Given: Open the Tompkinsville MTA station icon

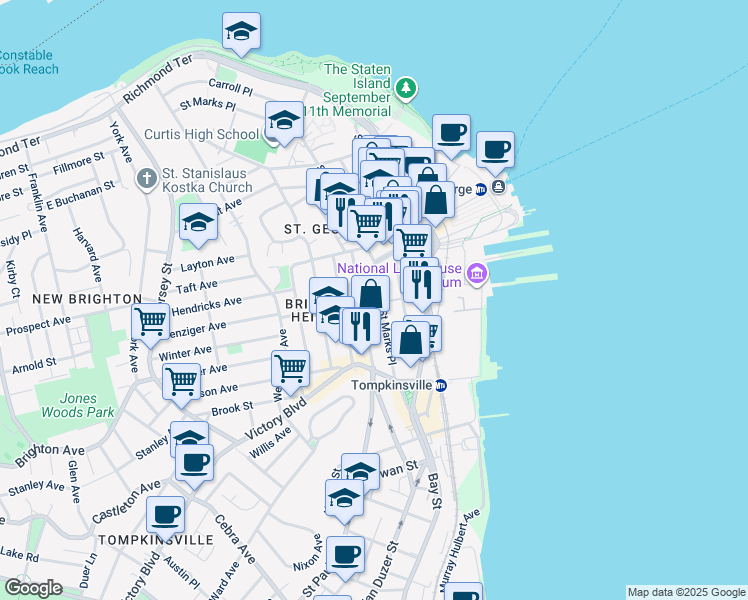Looking at the screenshot, I should [x=441, y=385].
